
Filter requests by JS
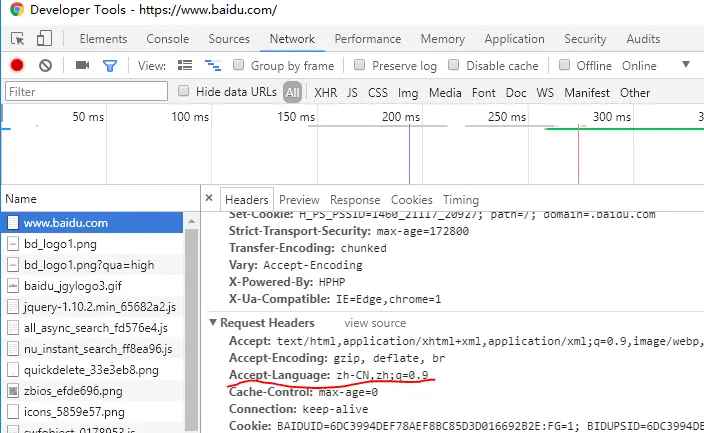point(352,93)
